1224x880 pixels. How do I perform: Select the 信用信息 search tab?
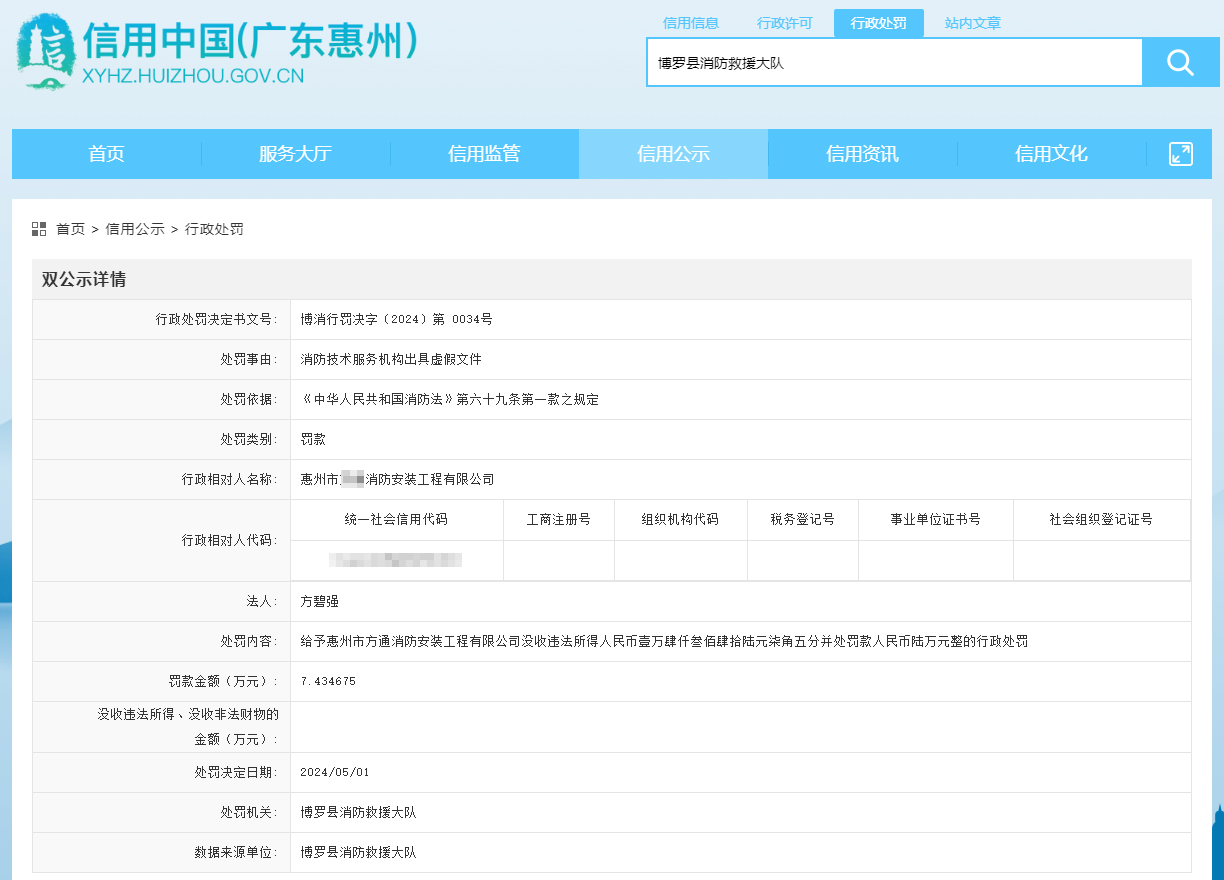(691, 23)
